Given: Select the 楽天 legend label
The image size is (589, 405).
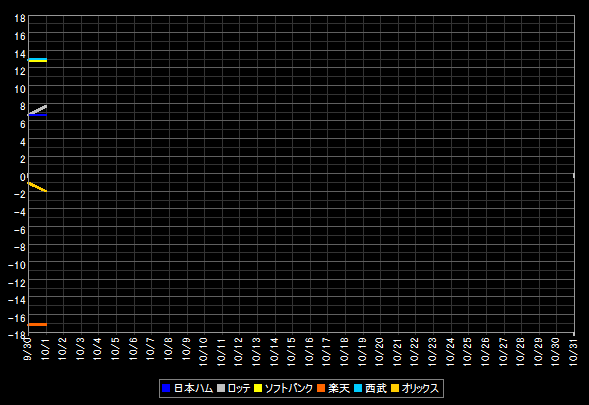Looking at the screenshot, I should (338, 388).
